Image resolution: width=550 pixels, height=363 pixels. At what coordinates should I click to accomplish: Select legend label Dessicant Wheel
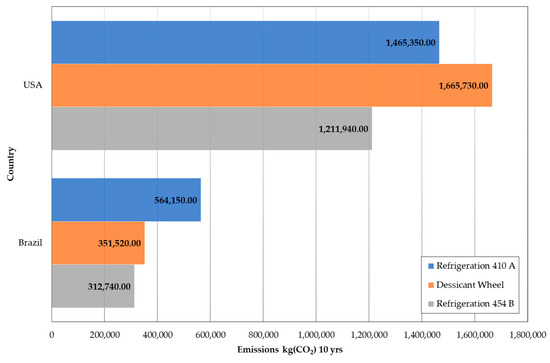[470, 285]
